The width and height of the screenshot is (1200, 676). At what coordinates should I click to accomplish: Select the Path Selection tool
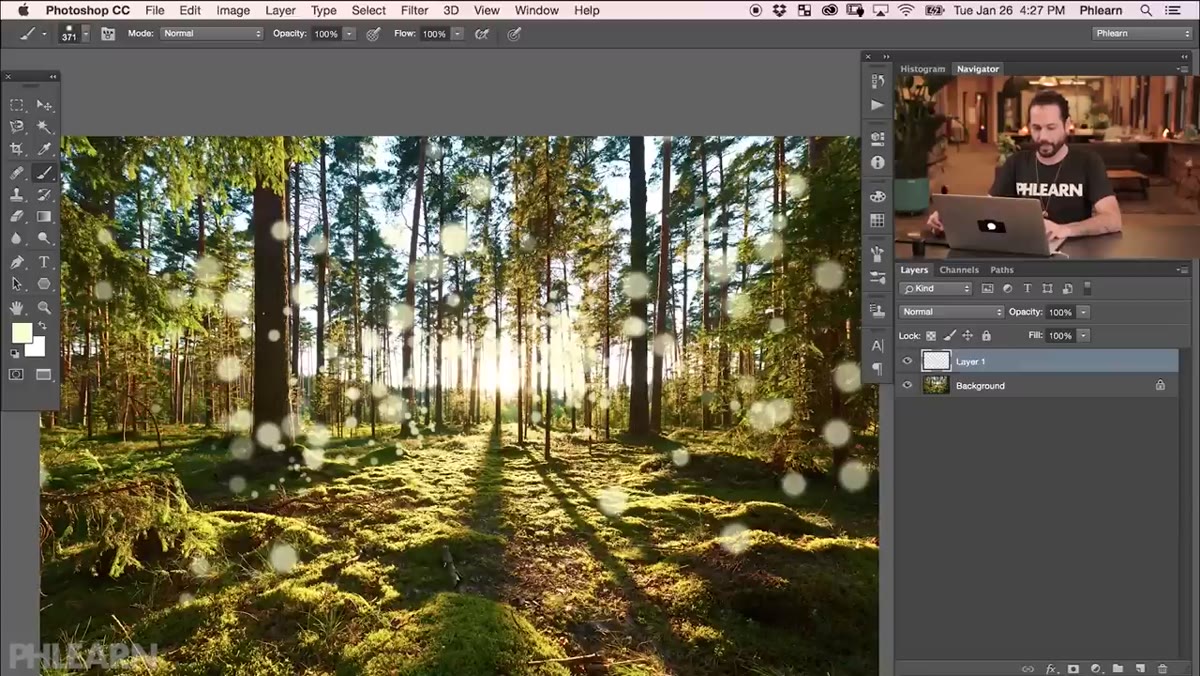[17, 284]
